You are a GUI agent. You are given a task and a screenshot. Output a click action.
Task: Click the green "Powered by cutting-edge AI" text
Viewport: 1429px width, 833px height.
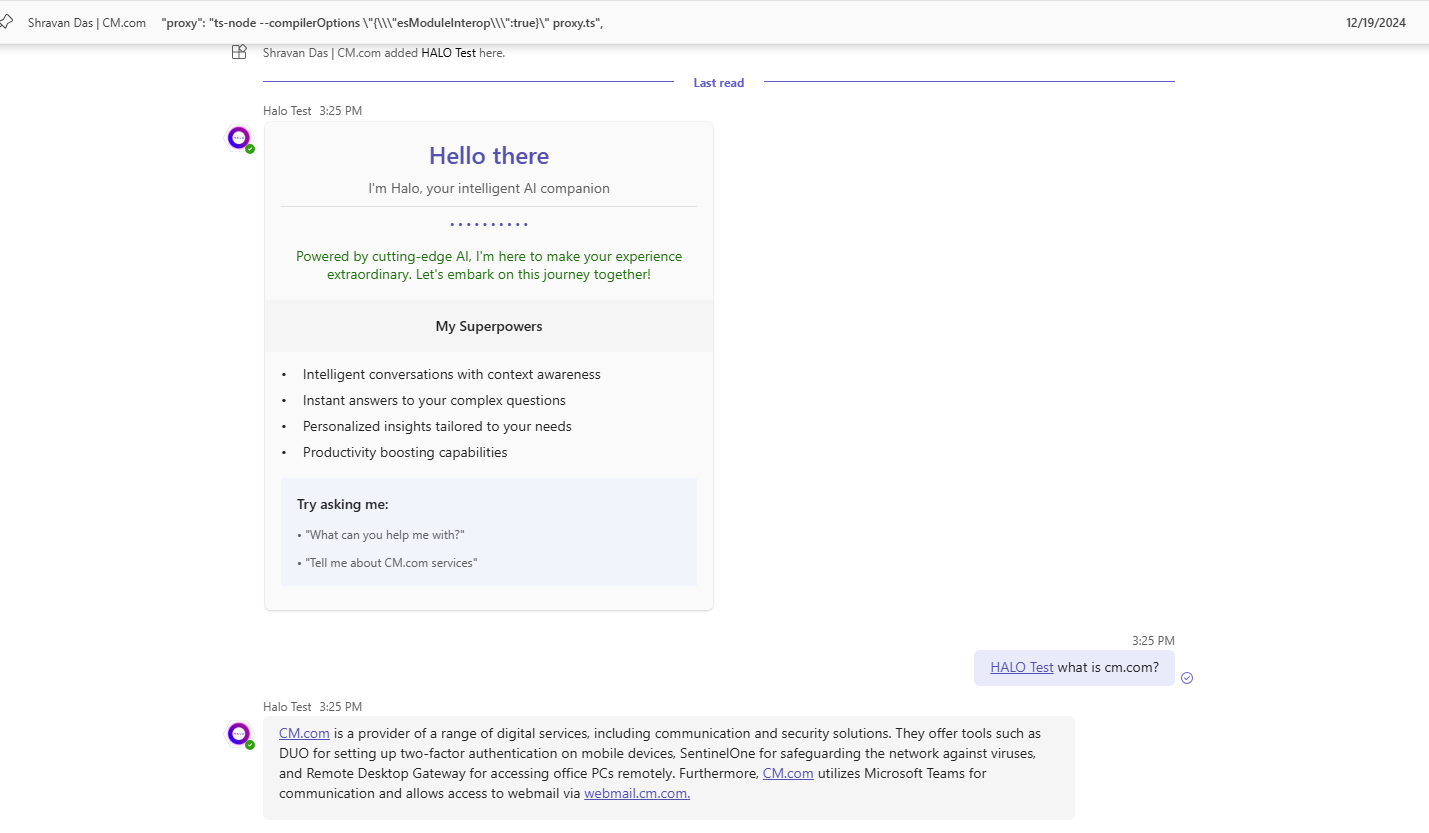(489, 265)
